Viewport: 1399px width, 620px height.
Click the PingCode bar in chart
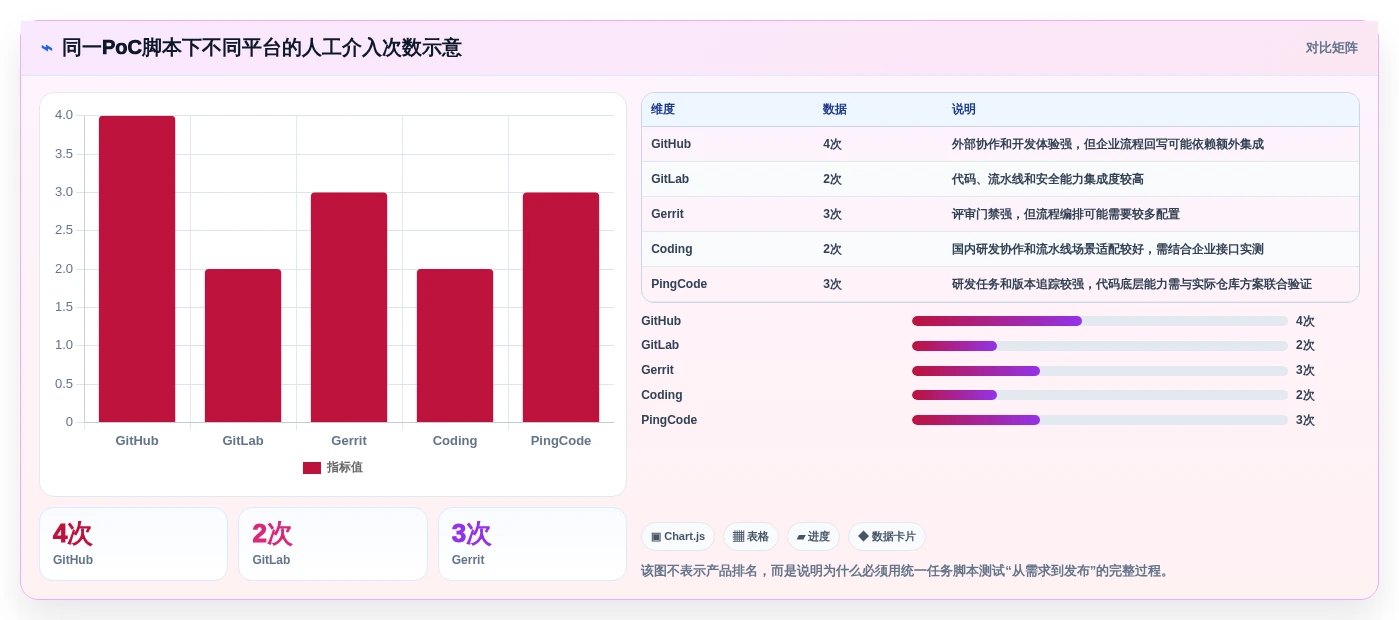point(561,307)
